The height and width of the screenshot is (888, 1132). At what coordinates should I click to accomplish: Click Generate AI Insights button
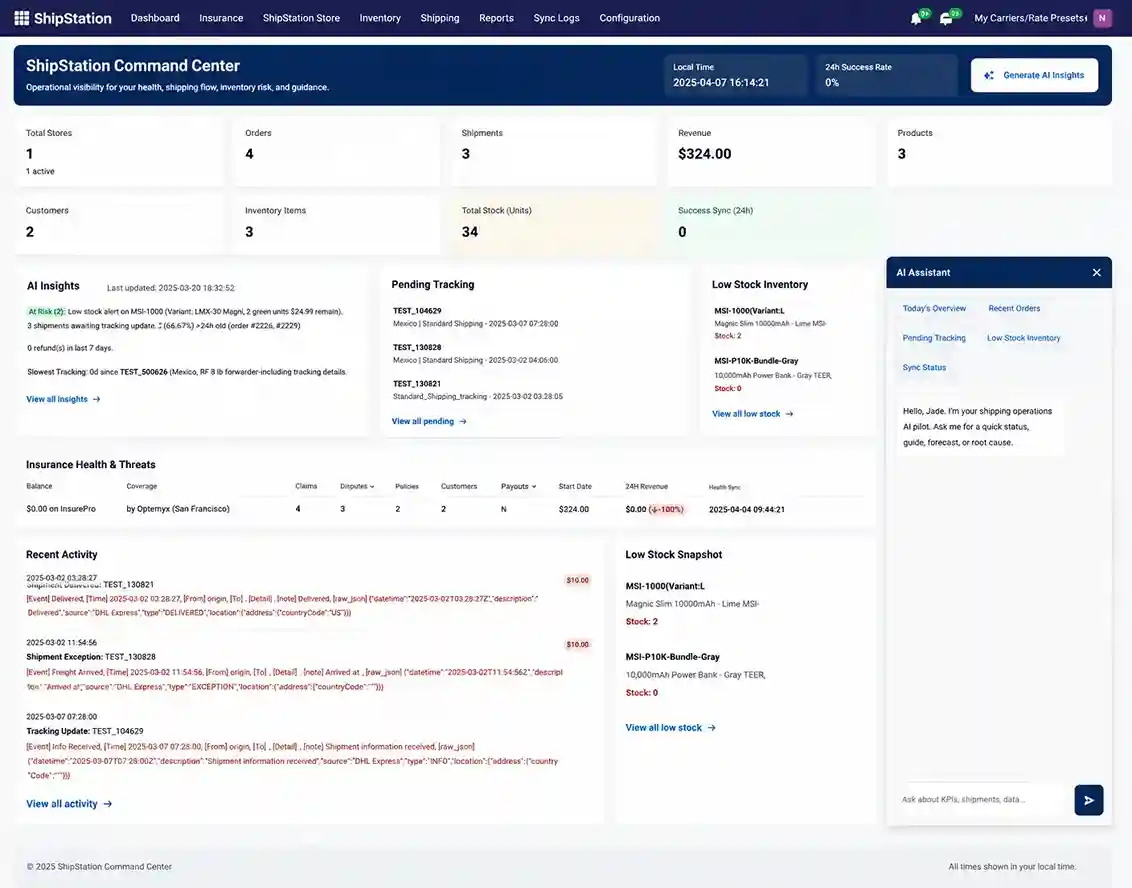click(1034, 75)
